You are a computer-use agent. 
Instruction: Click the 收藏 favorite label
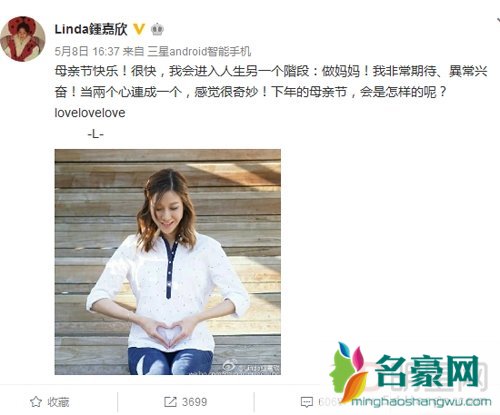pos(58,402)
